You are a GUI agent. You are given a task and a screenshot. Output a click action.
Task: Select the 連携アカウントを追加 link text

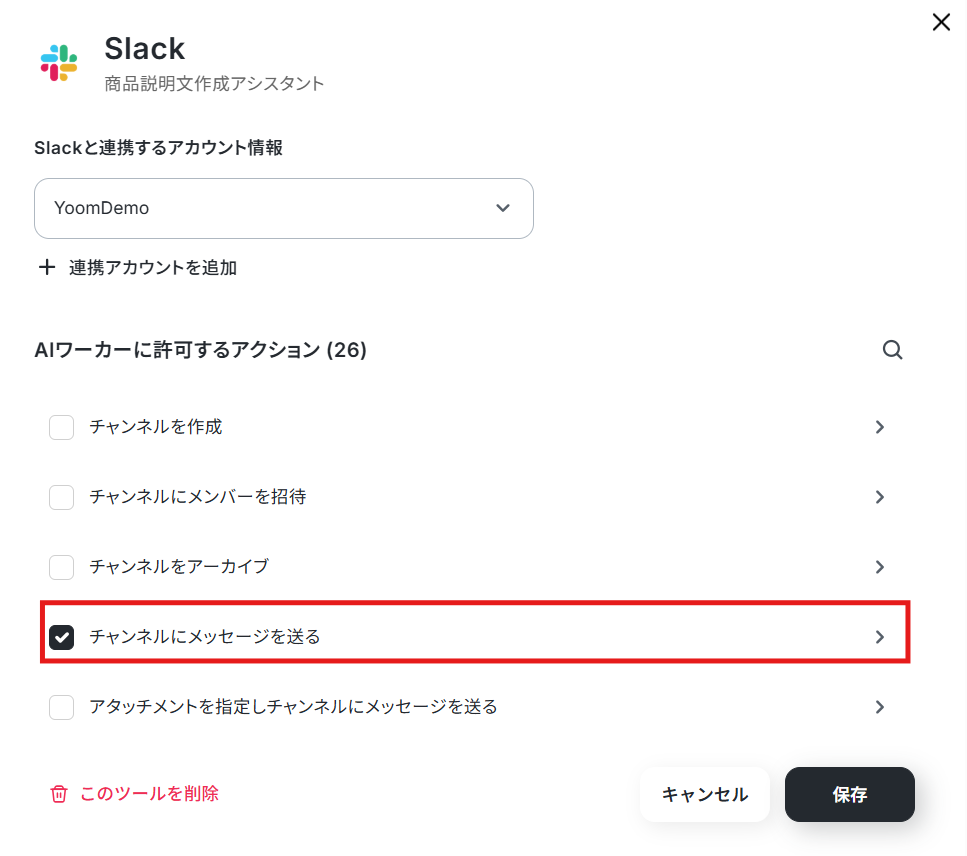coord(153,268)
